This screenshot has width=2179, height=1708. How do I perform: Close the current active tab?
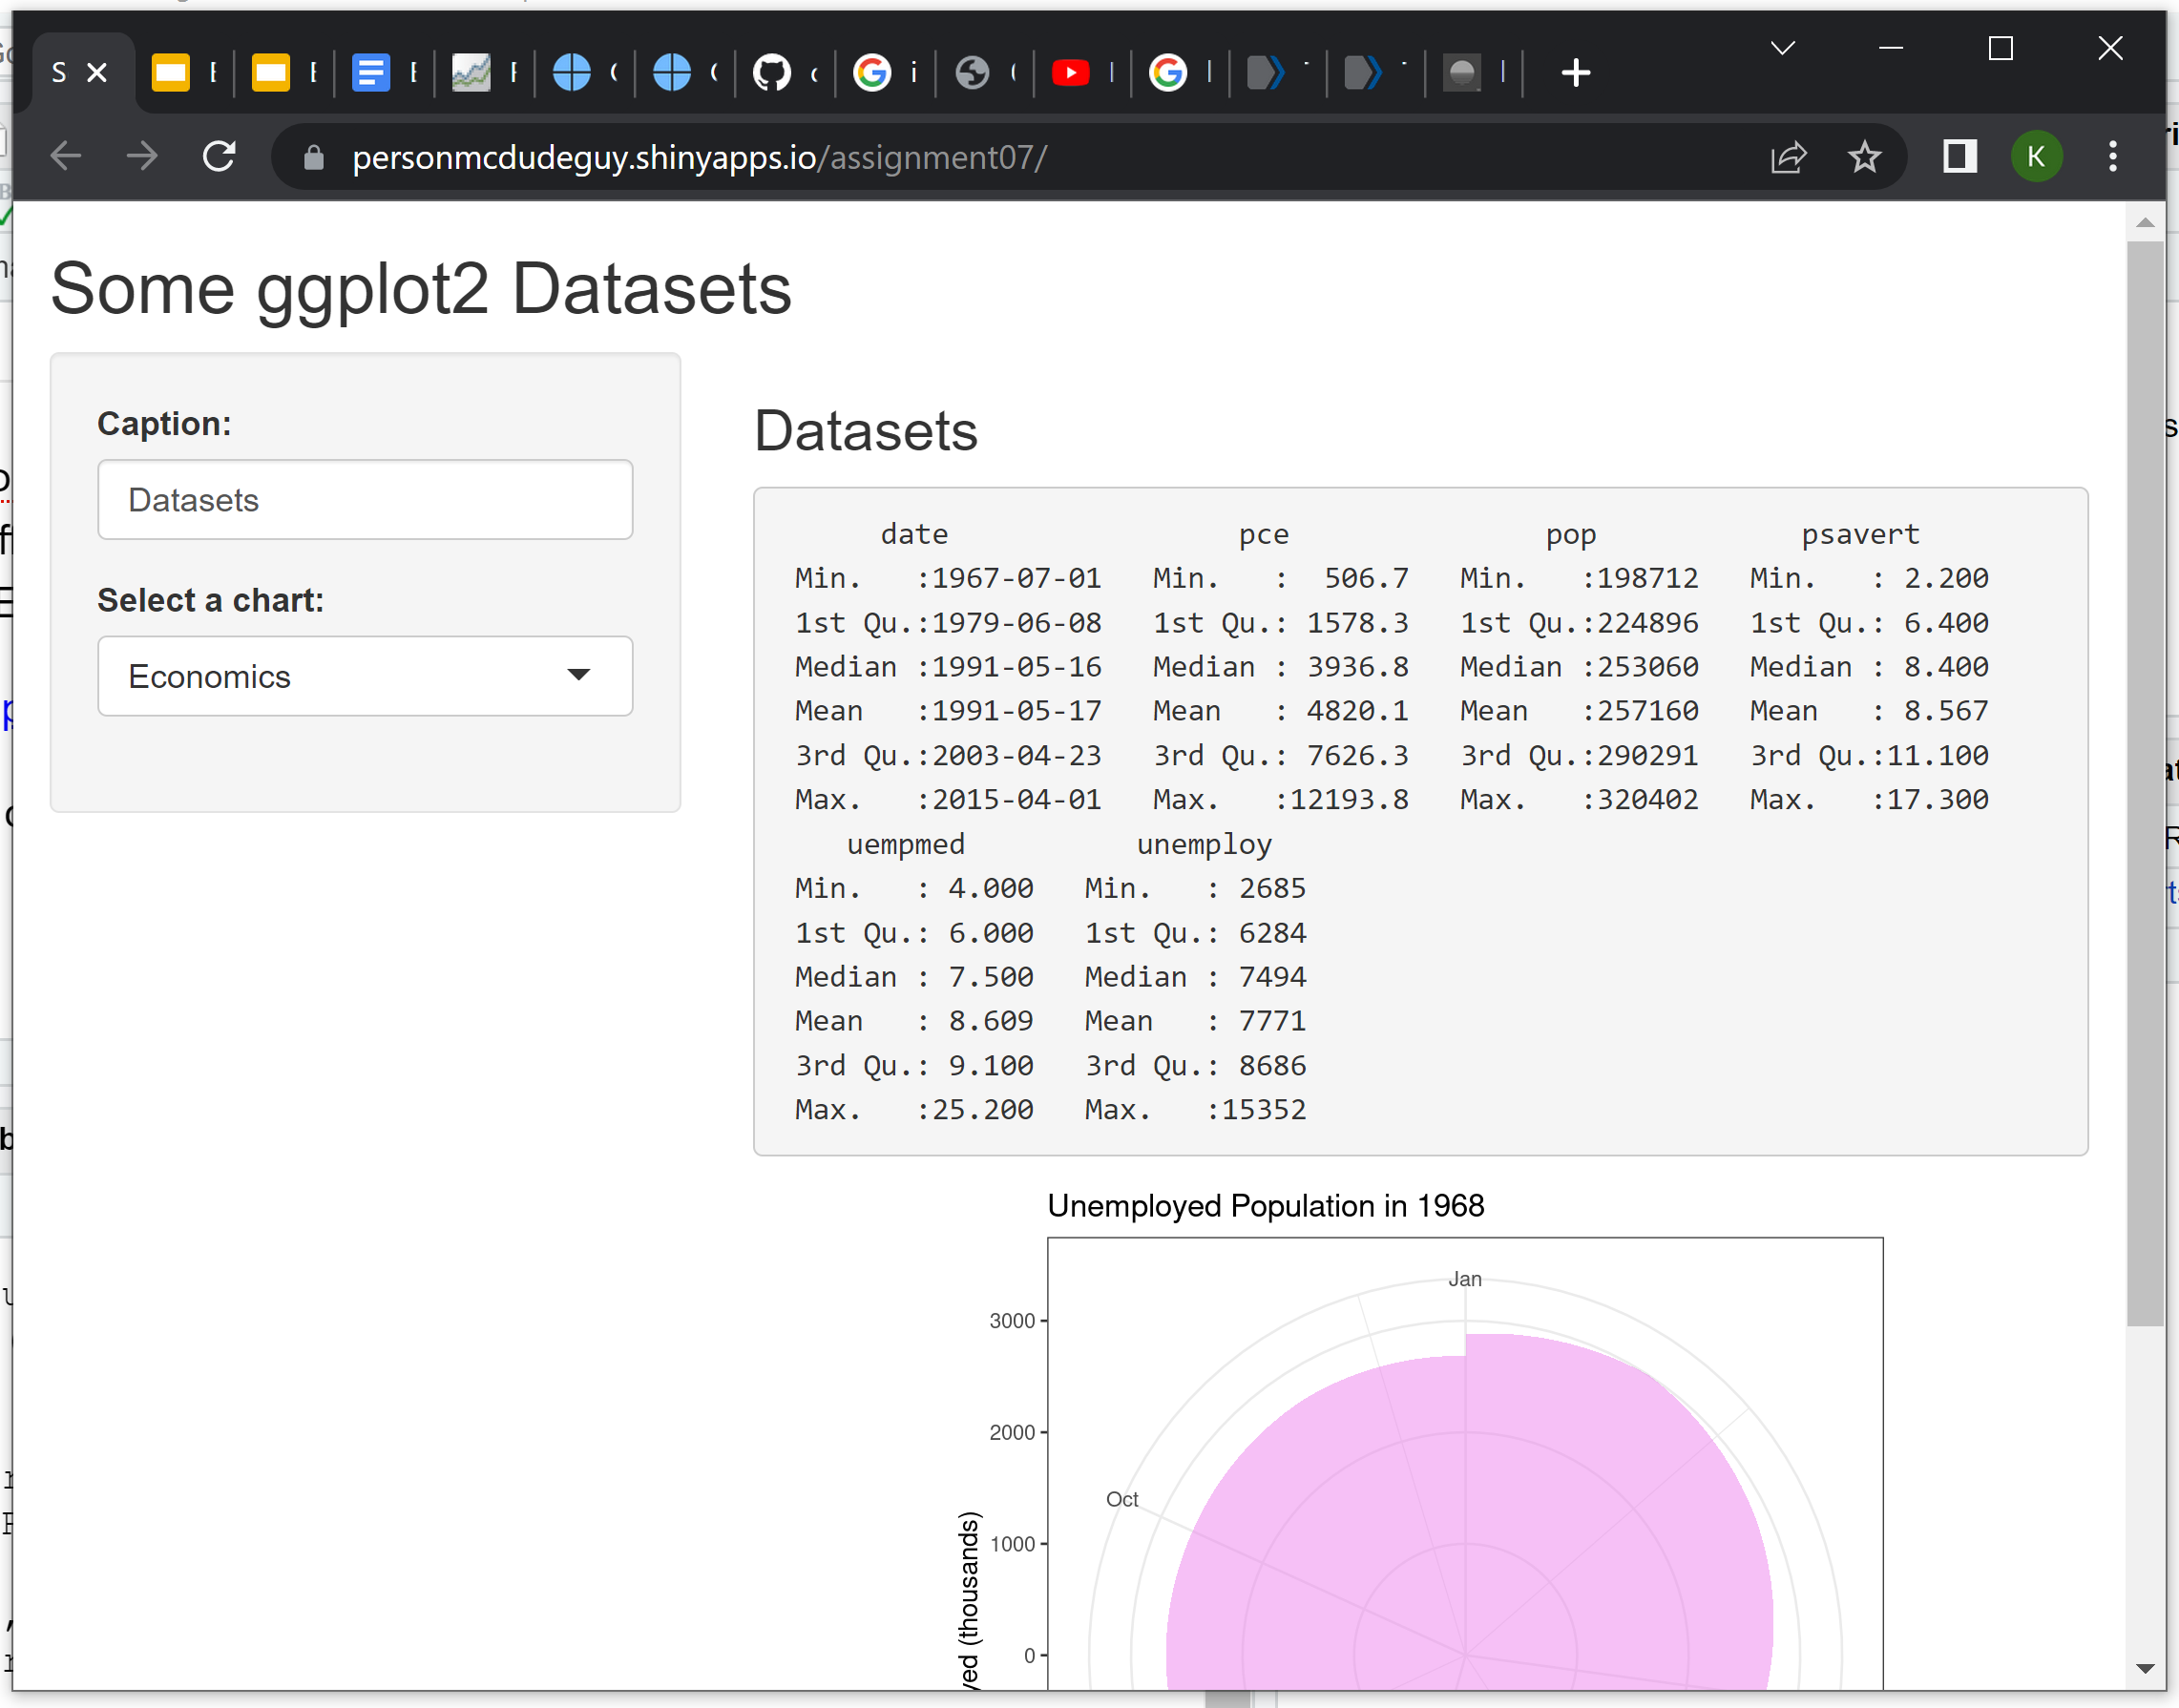[97, 72]
